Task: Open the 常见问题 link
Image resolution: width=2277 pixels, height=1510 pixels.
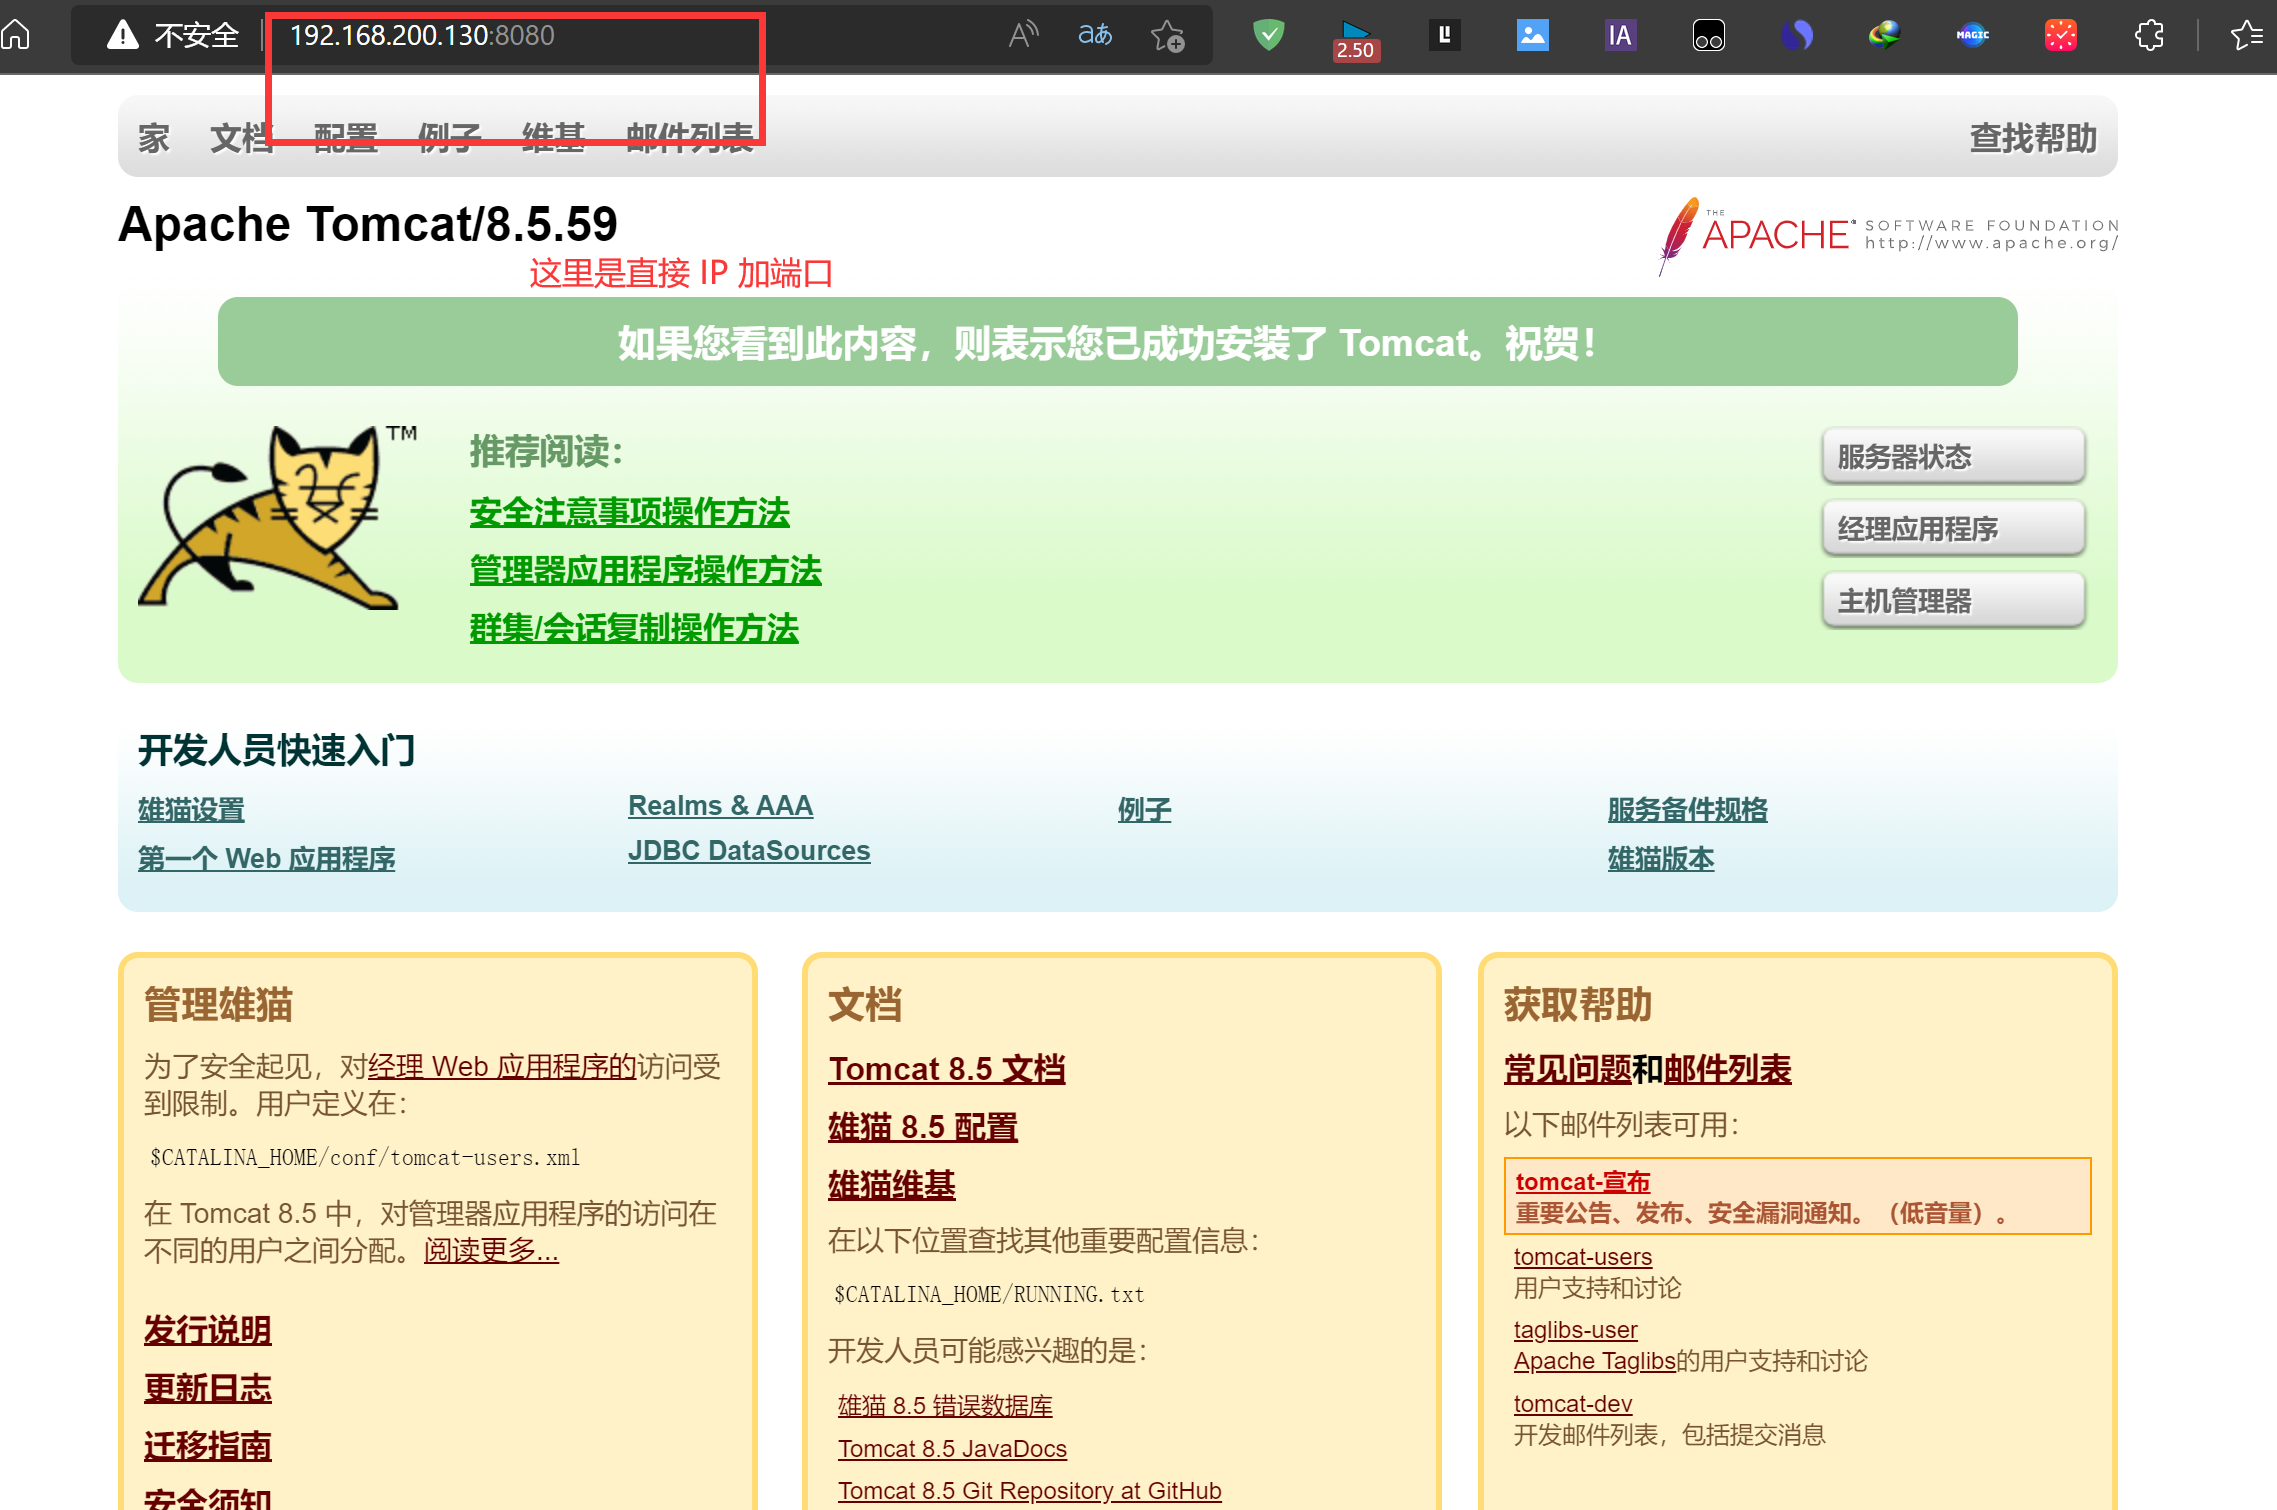Action: point(1568,1069)
